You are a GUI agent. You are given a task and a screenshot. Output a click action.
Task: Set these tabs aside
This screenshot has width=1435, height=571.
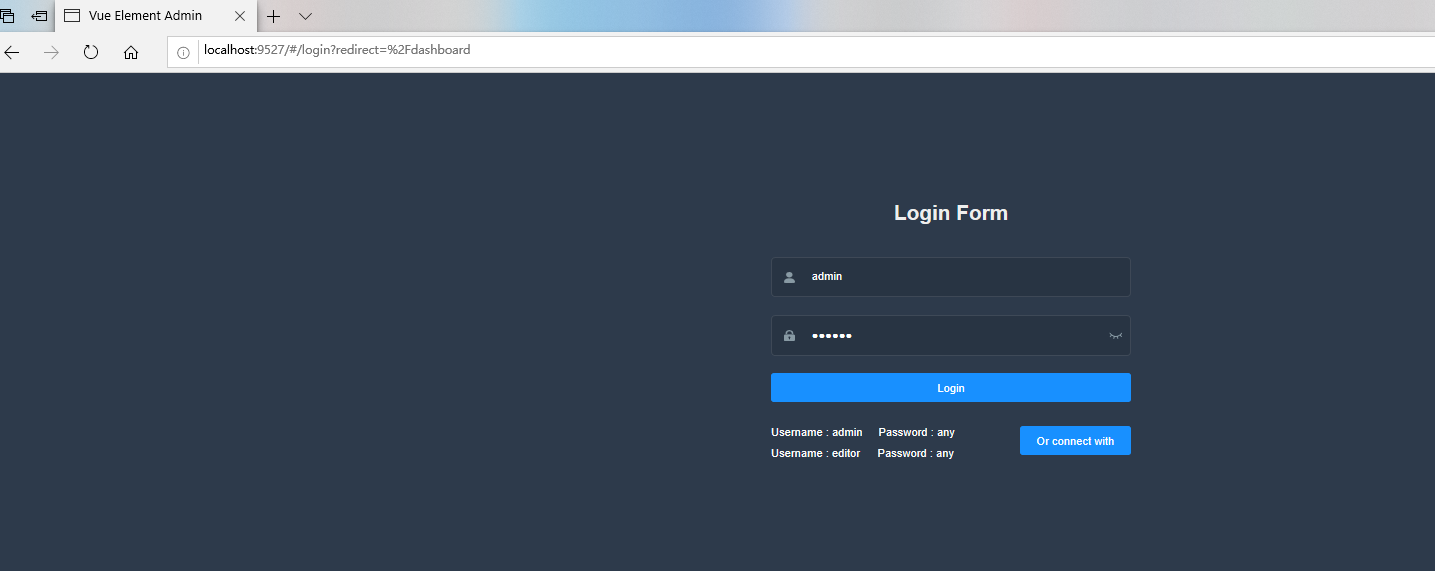(x=39, y=16)
